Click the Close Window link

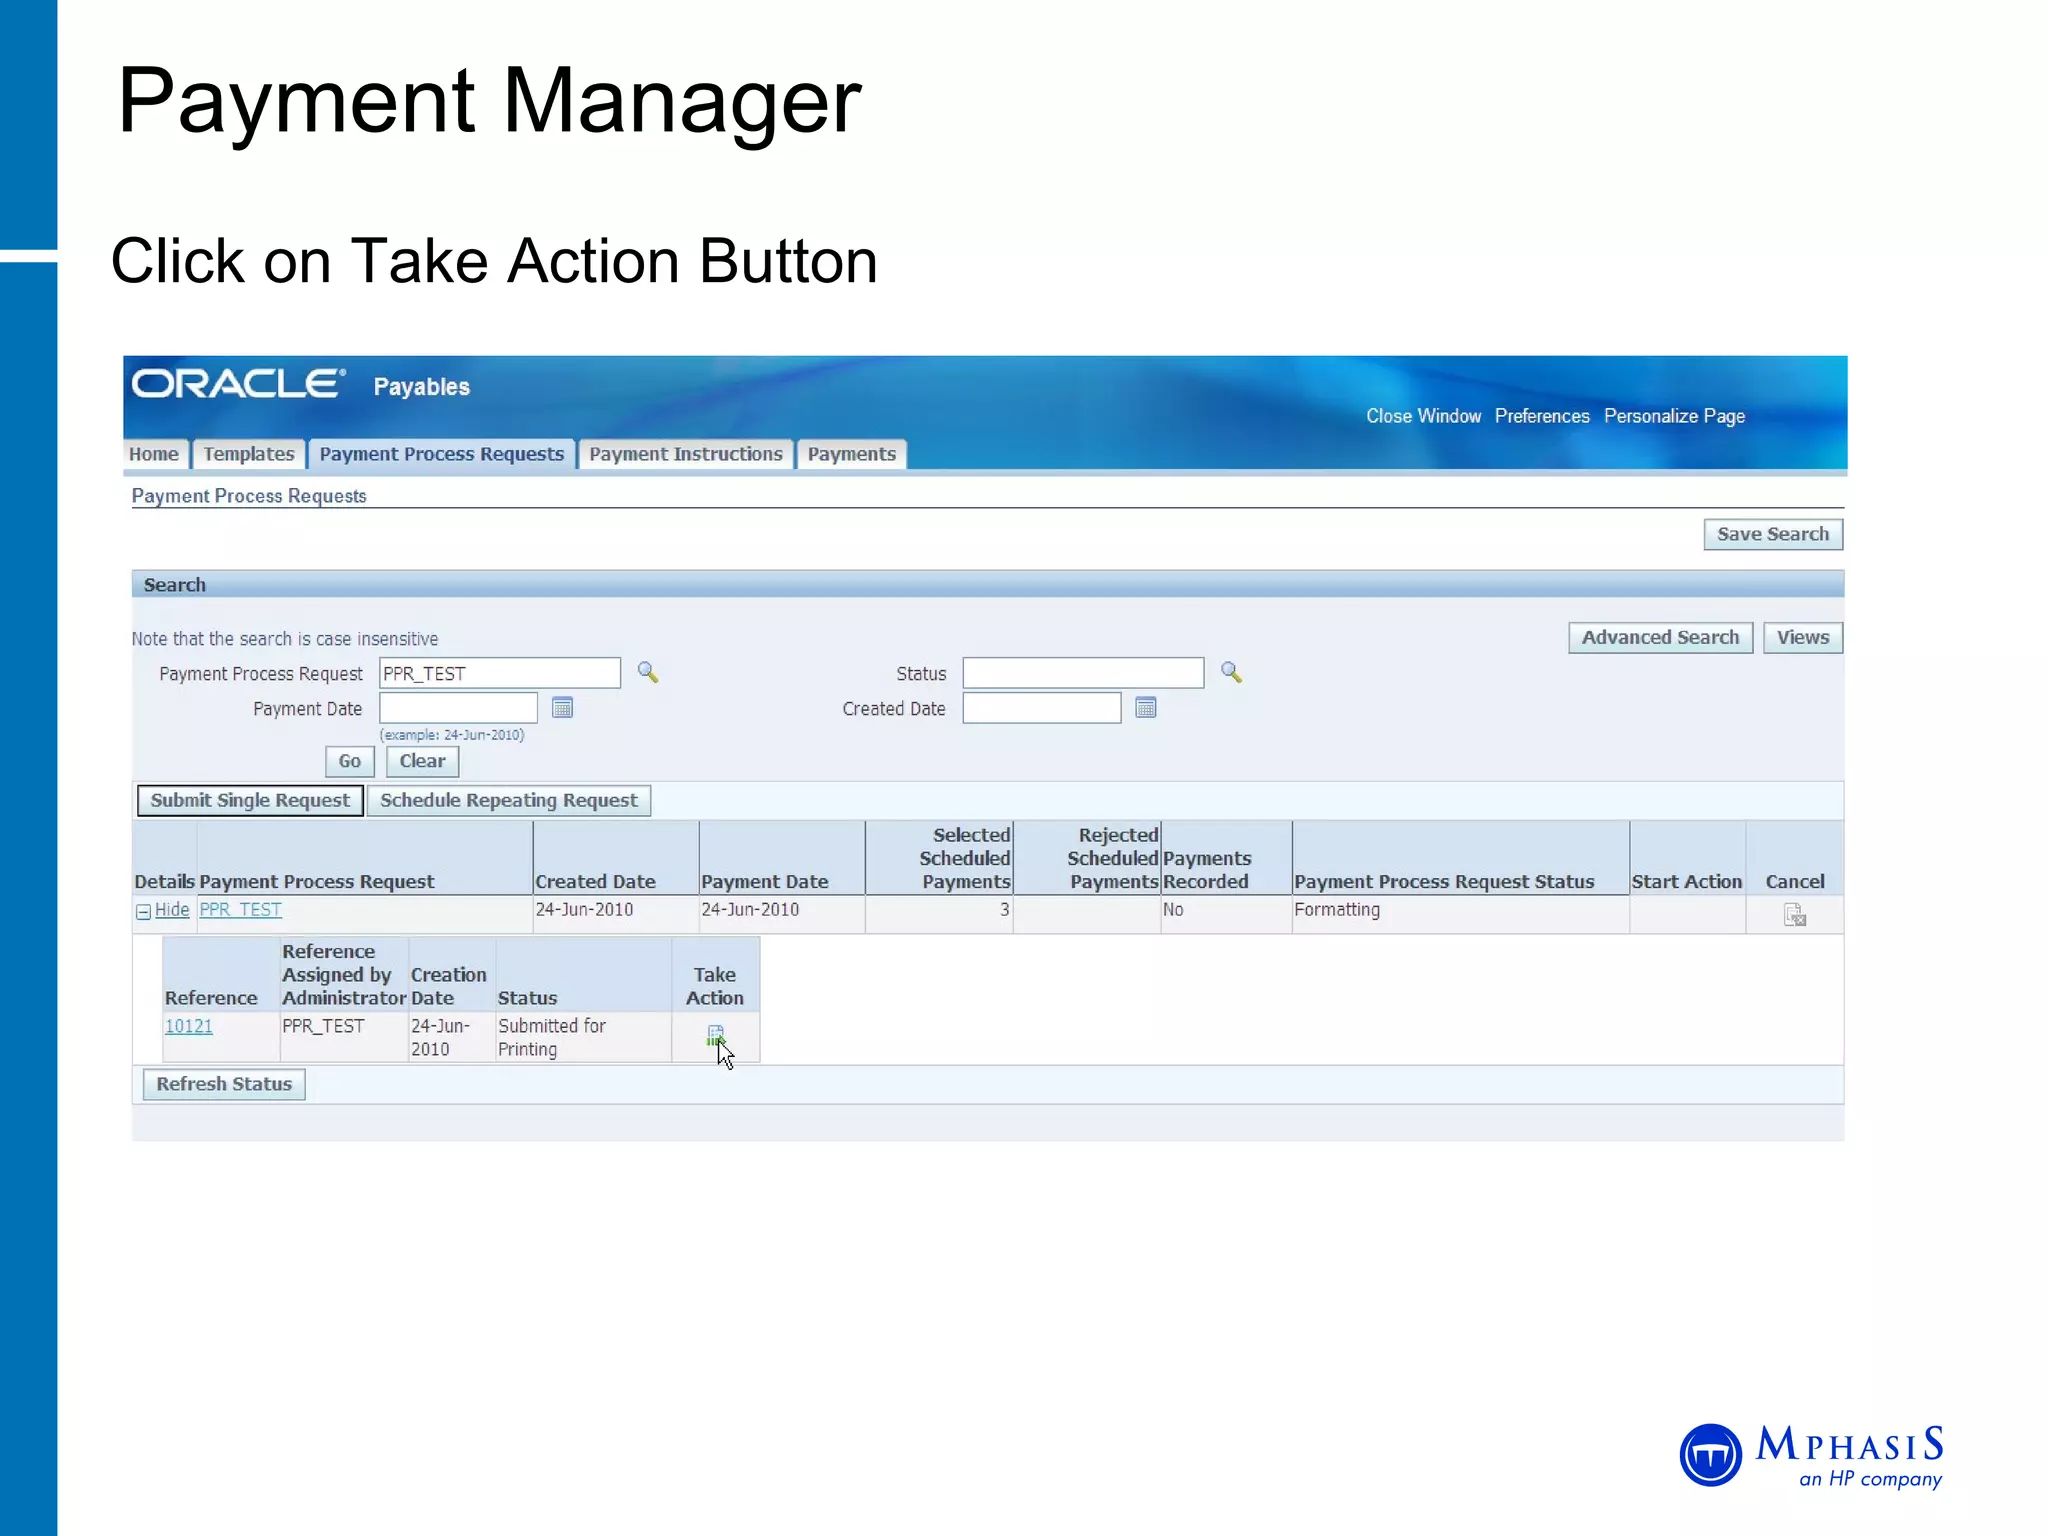(1423, 416)
